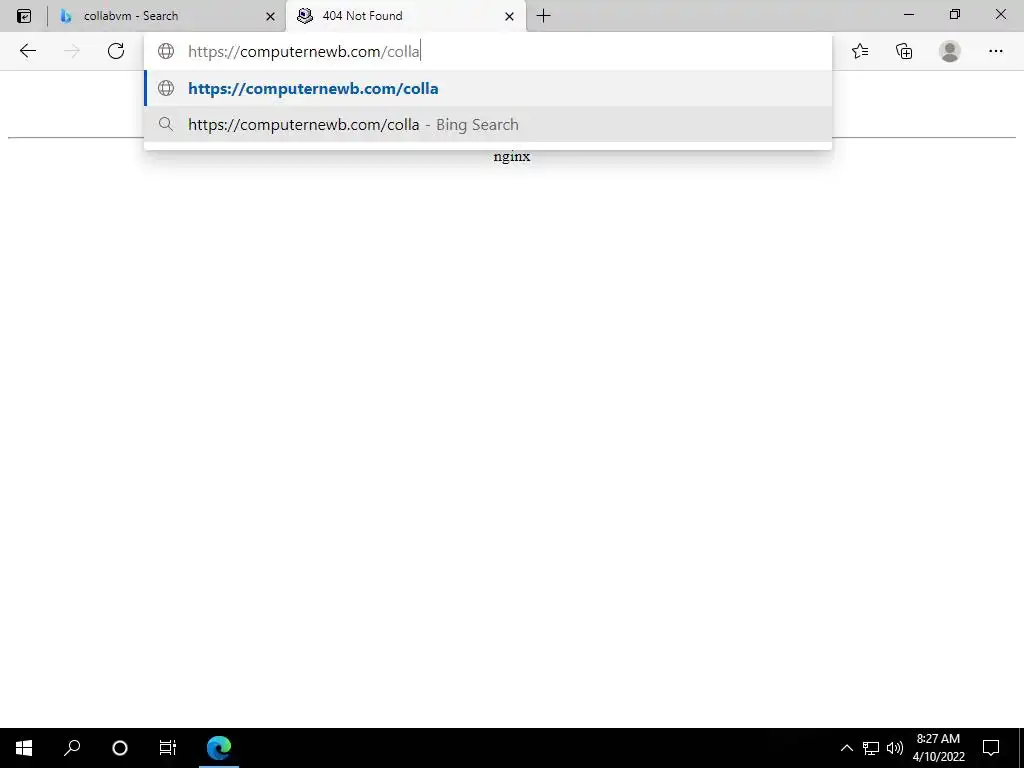Close the collabvm - Search tab
The height and width of the screenshot is (768, 1024).
(x=270, y=16)
